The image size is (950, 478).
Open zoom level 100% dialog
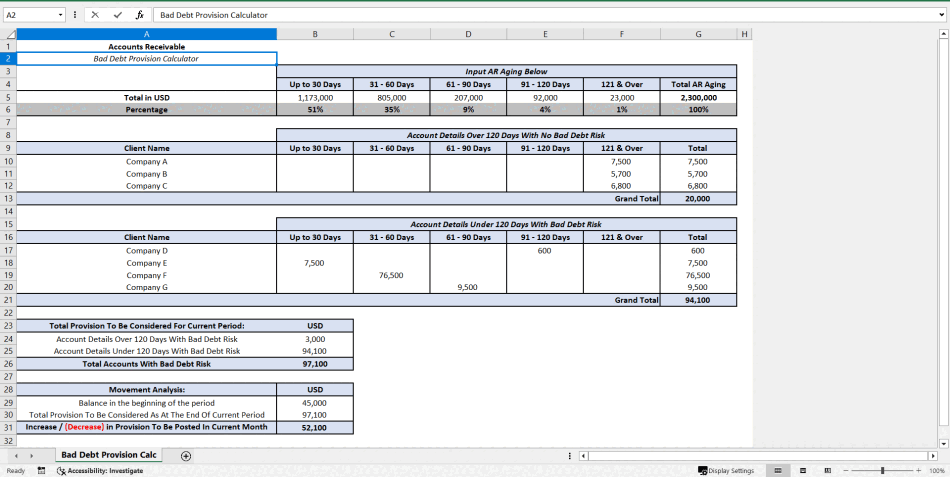937,471
